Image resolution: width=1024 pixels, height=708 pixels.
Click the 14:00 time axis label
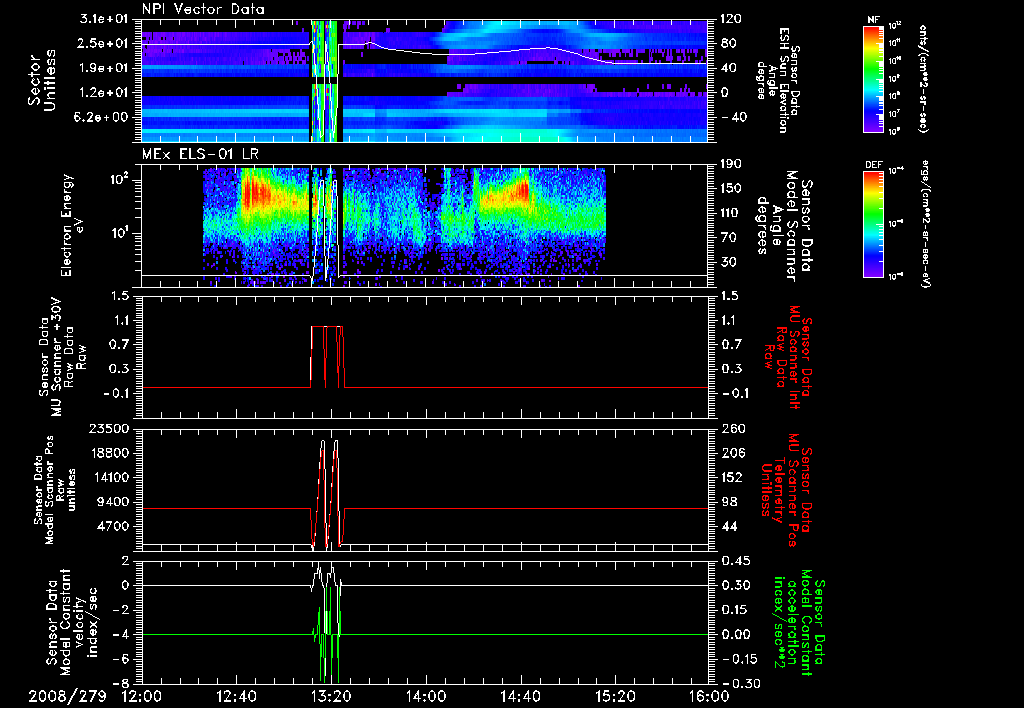click(x=426, y=696)
